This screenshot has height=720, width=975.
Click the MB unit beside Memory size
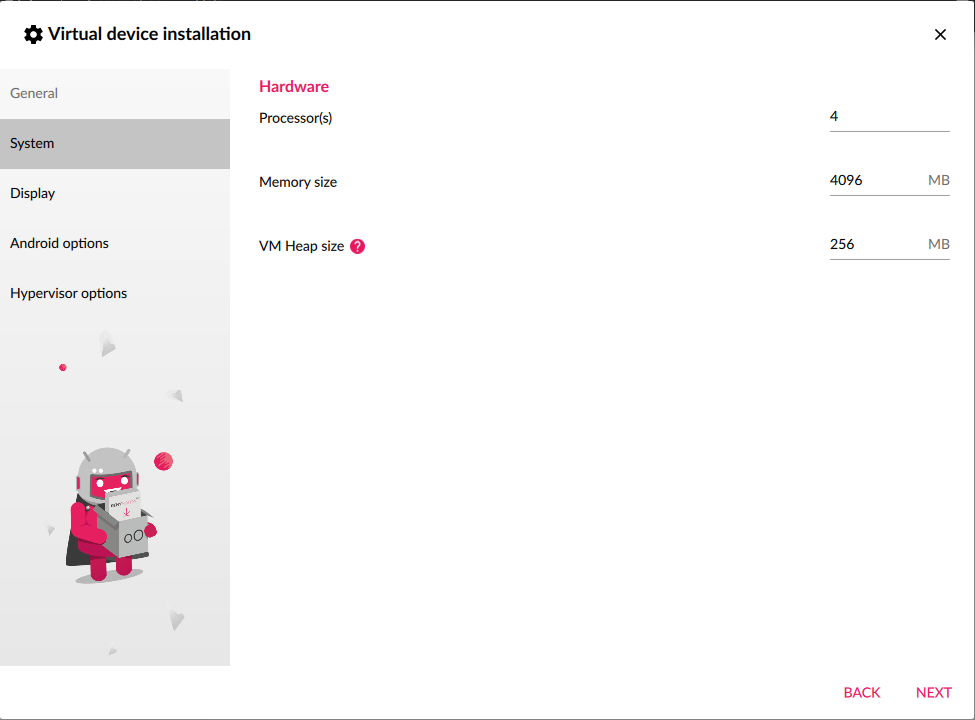tap(938, 181)
